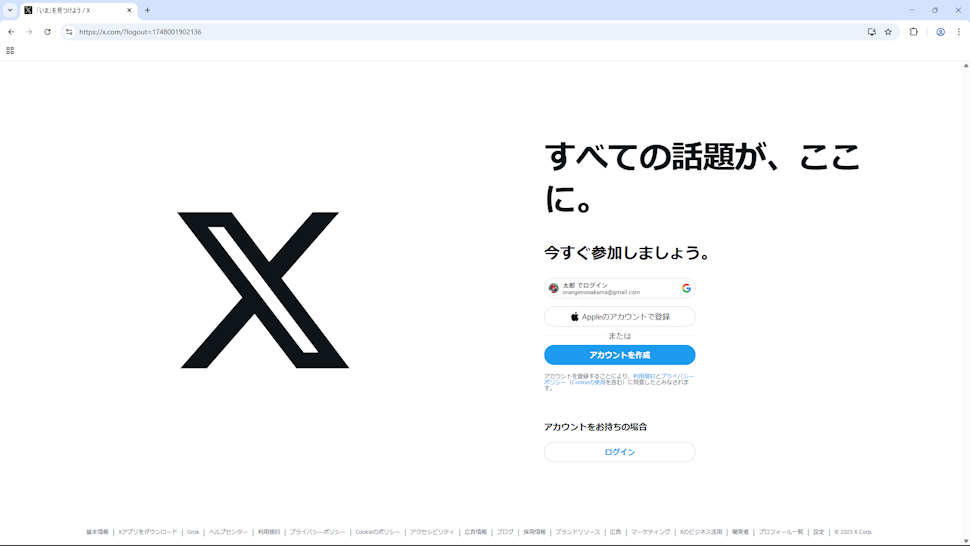Click the scrollbar up arrow
The height and width of the screenshot is (546, 970).
(966, 65)
